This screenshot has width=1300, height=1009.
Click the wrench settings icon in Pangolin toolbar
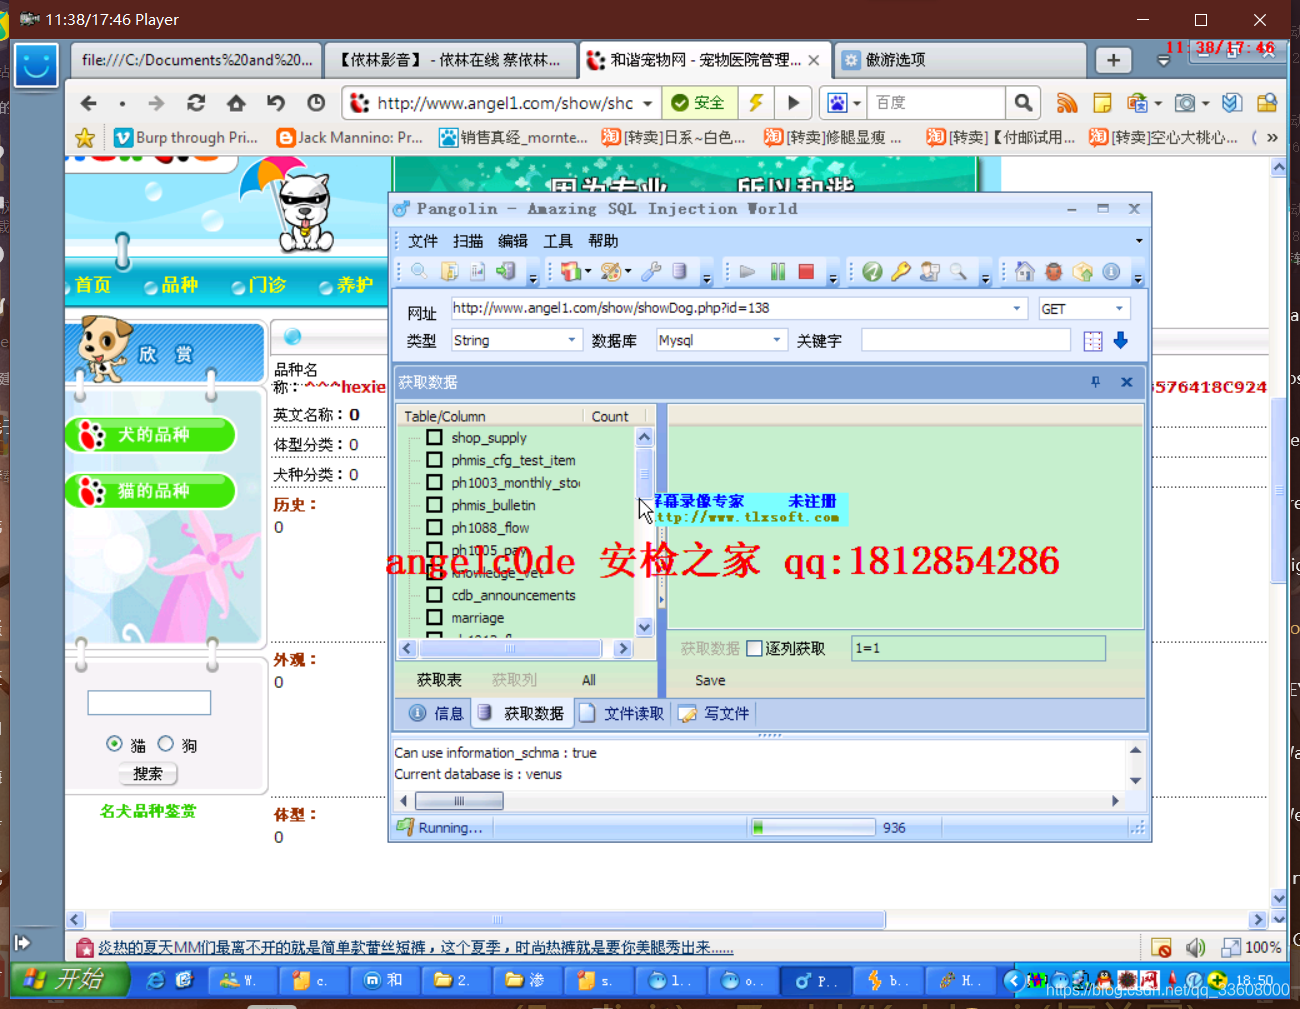[651, 271]
